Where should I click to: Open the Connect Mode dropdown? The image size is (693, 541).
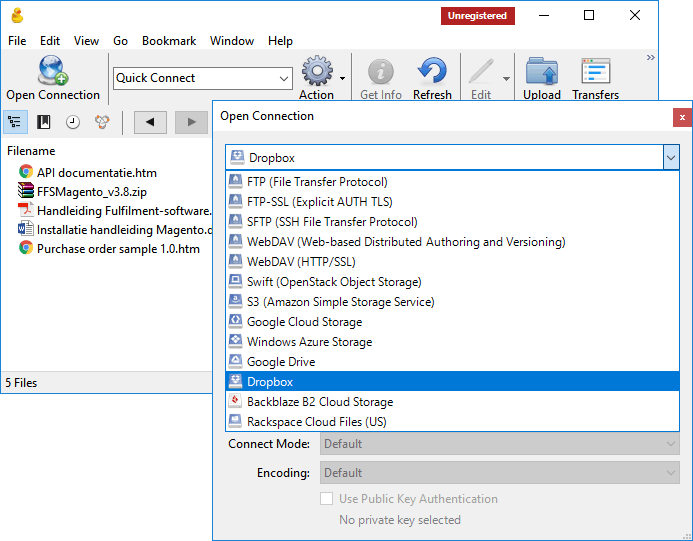tap(500, 444)
